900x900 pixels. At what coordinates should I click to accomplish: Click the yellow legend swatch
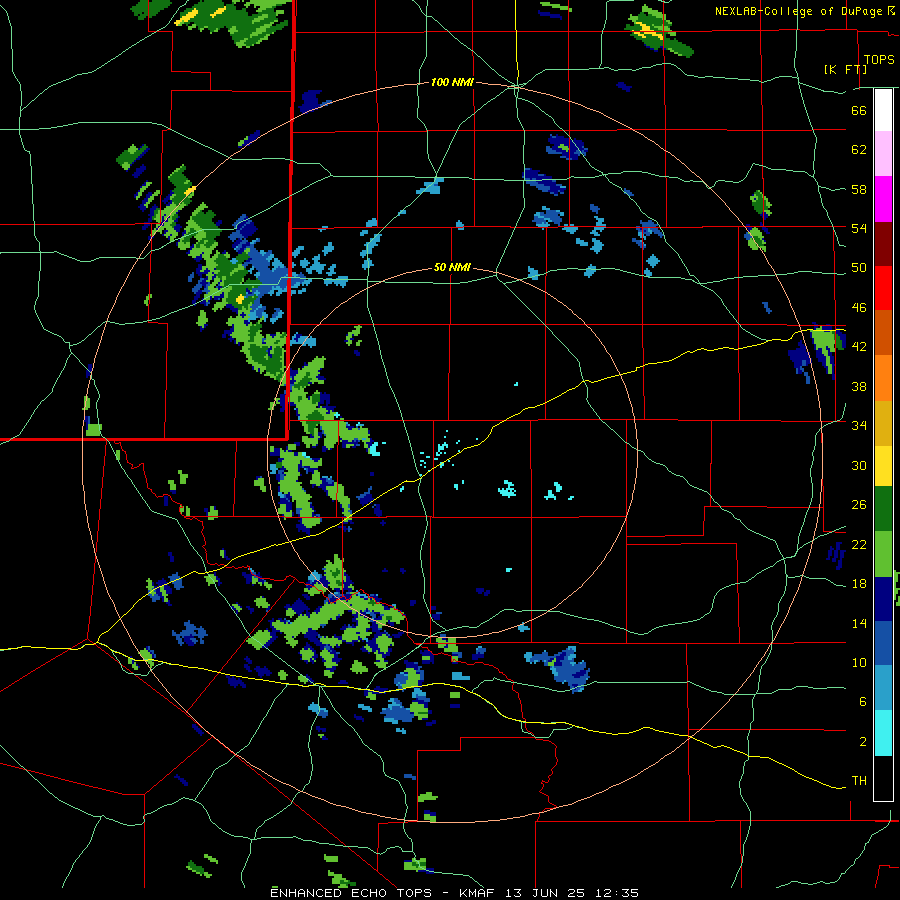[883, 466]
